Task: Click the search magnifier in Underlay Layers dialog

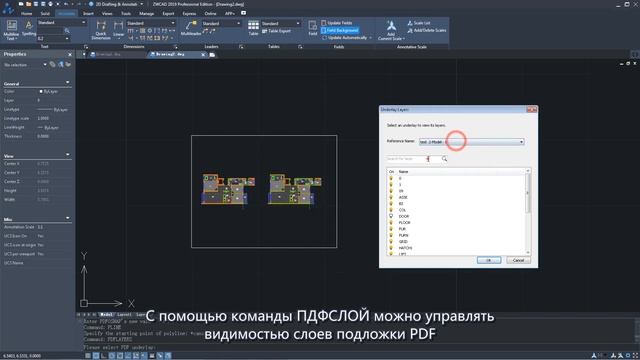Action: (444, 159)
